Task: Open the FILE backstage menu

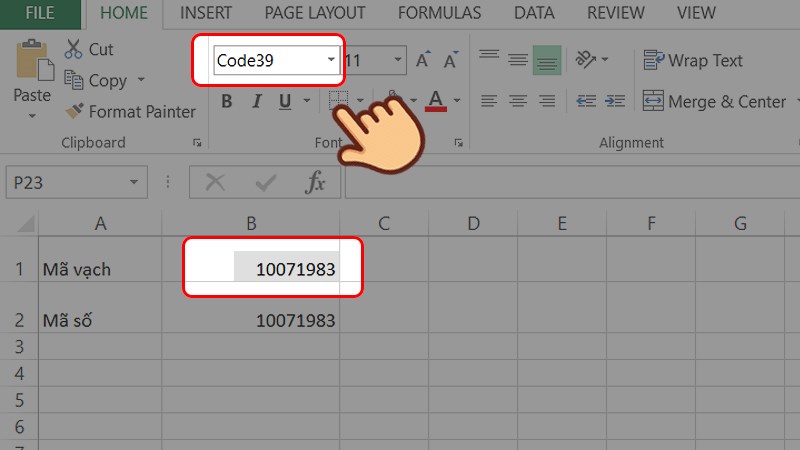Action: point(40,13)
